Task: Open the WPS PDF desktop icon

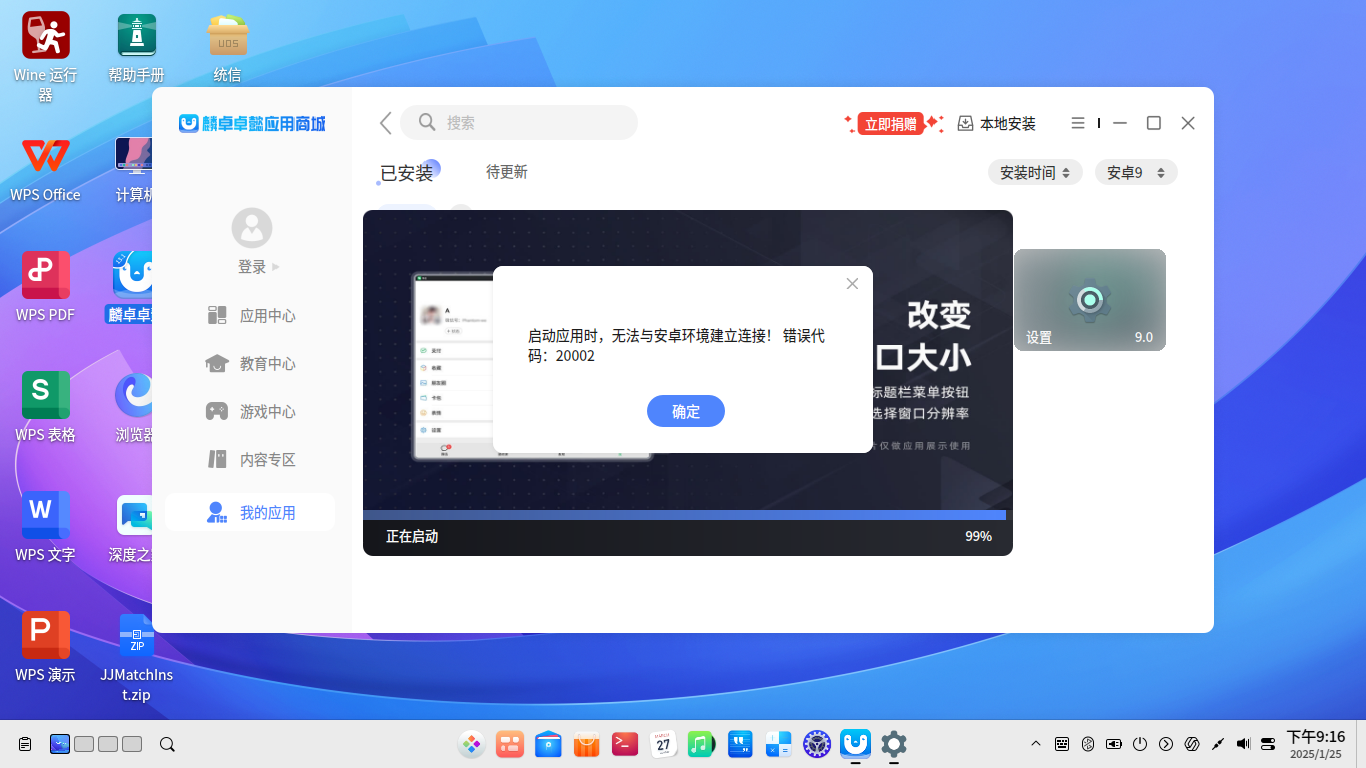Action: tap(46, 288)
